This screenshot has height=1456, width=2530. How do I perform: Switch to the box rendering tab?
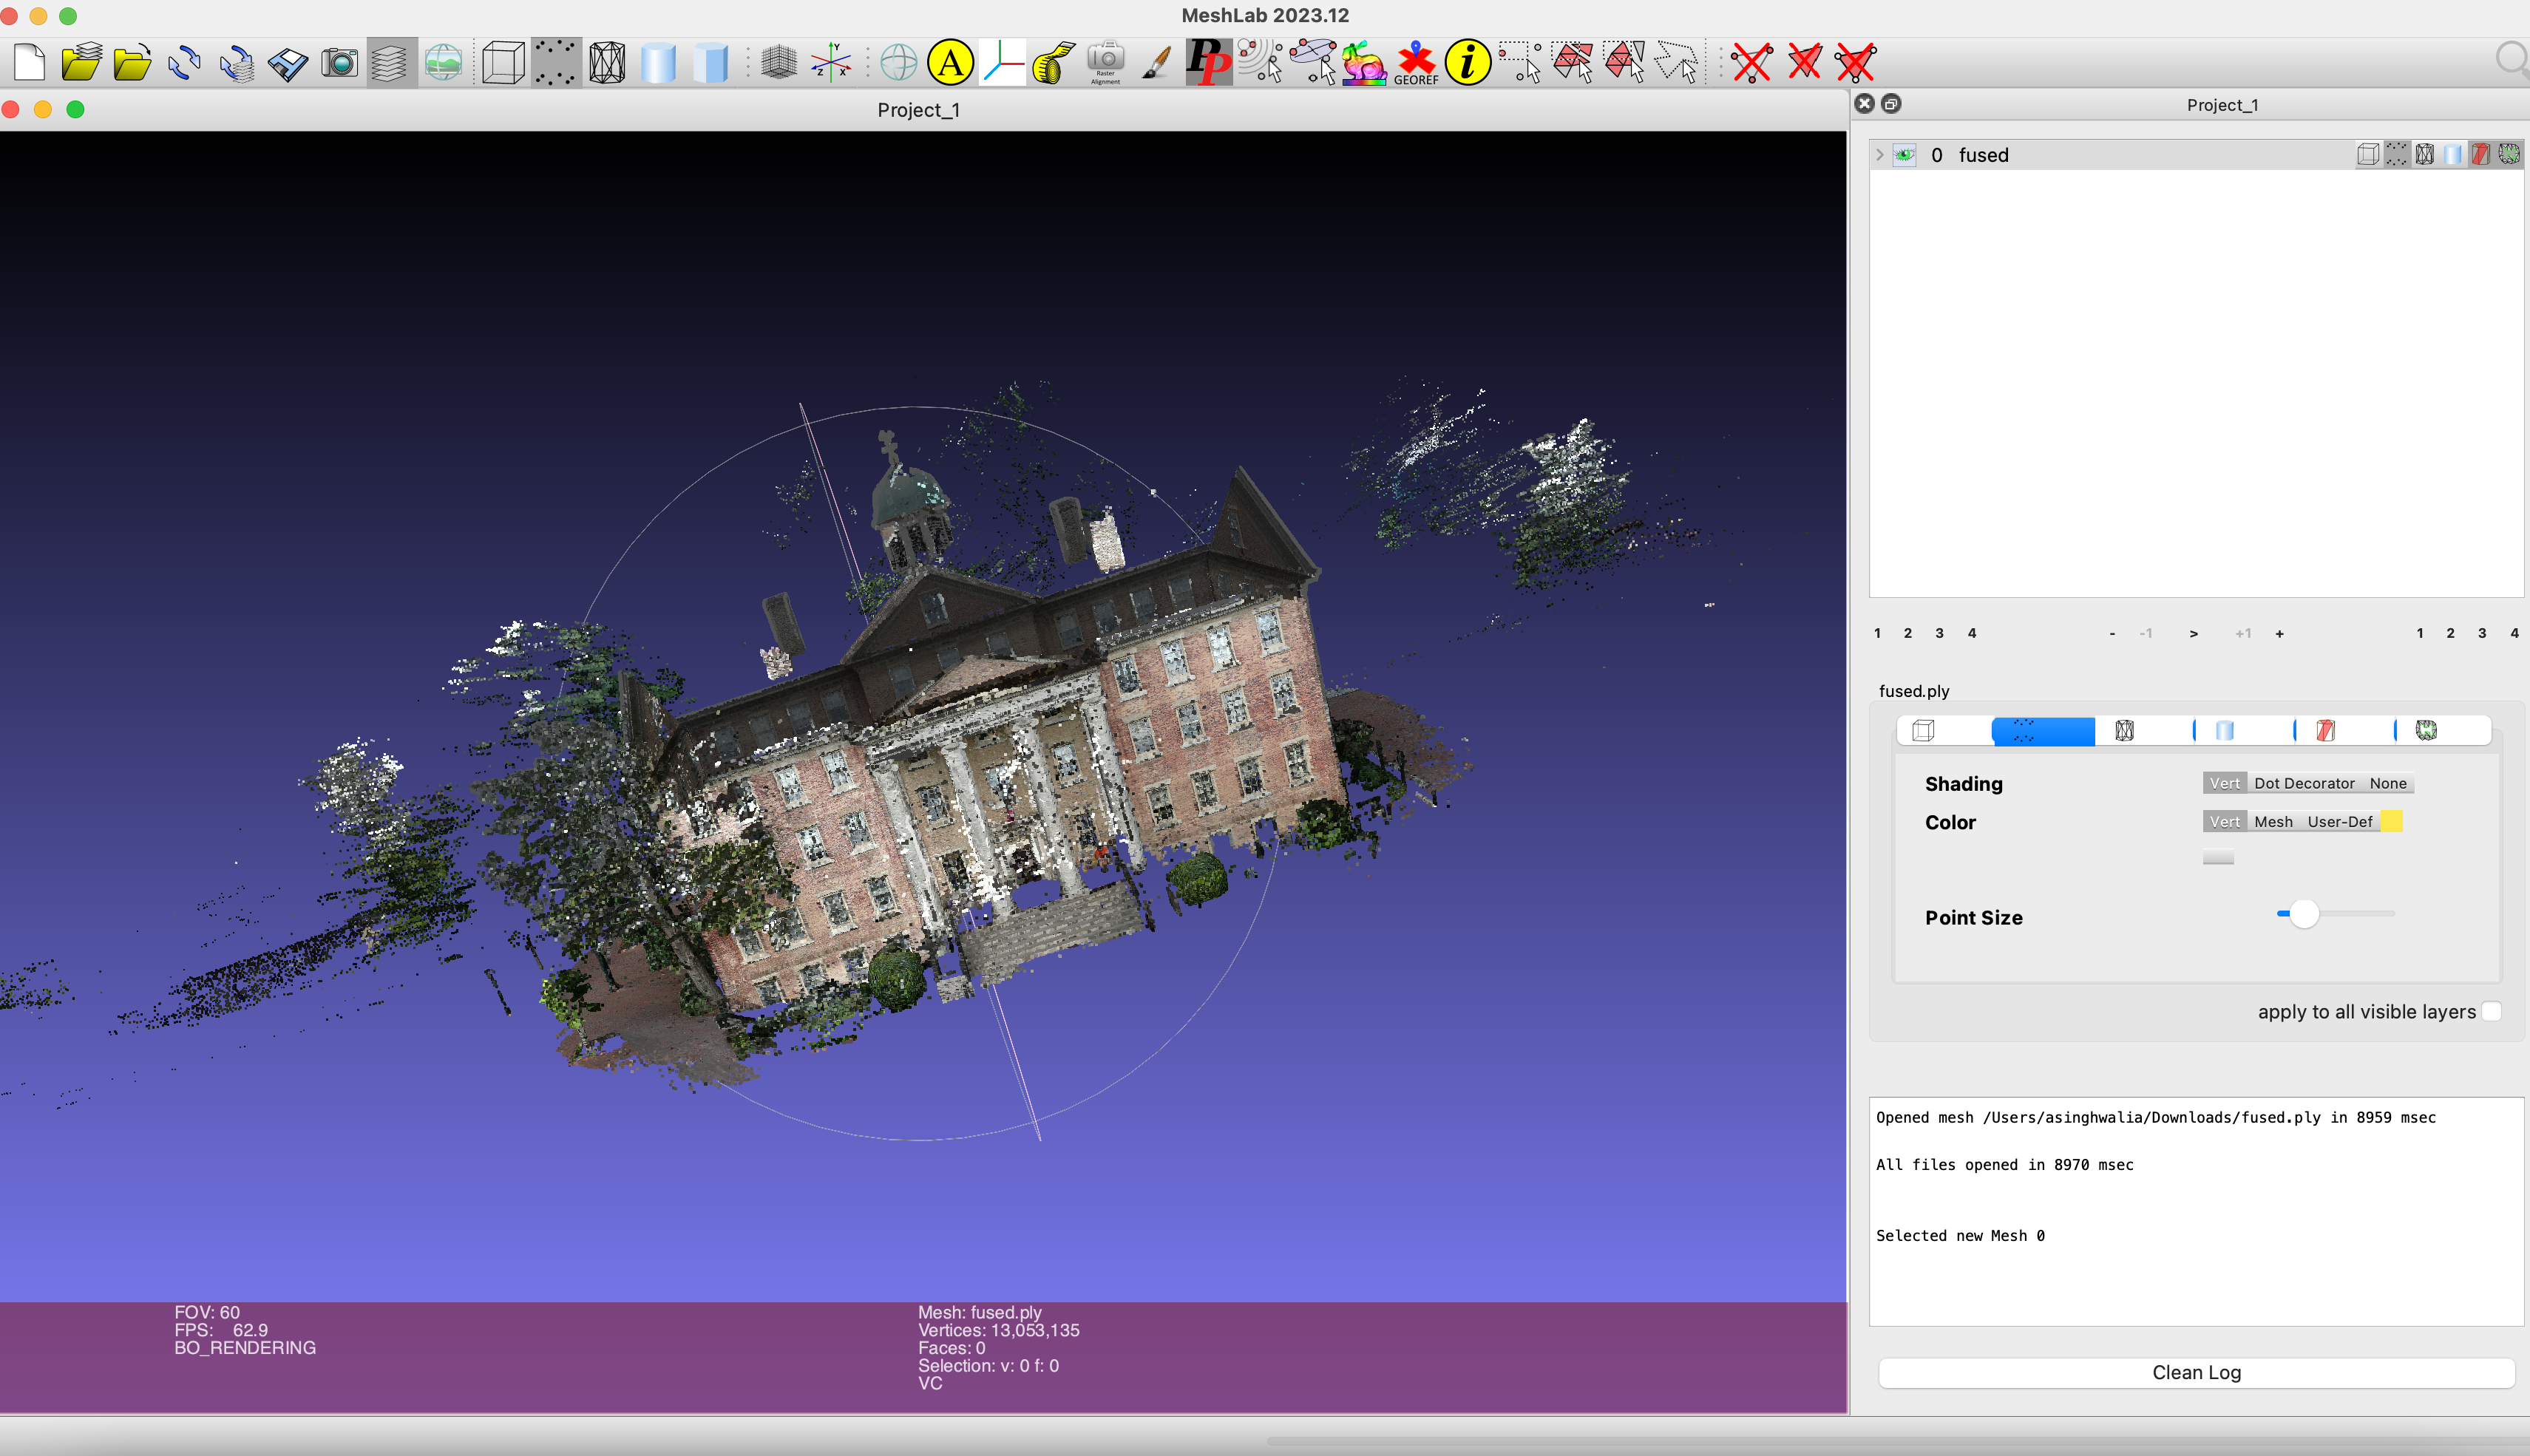coord(1923,730)
